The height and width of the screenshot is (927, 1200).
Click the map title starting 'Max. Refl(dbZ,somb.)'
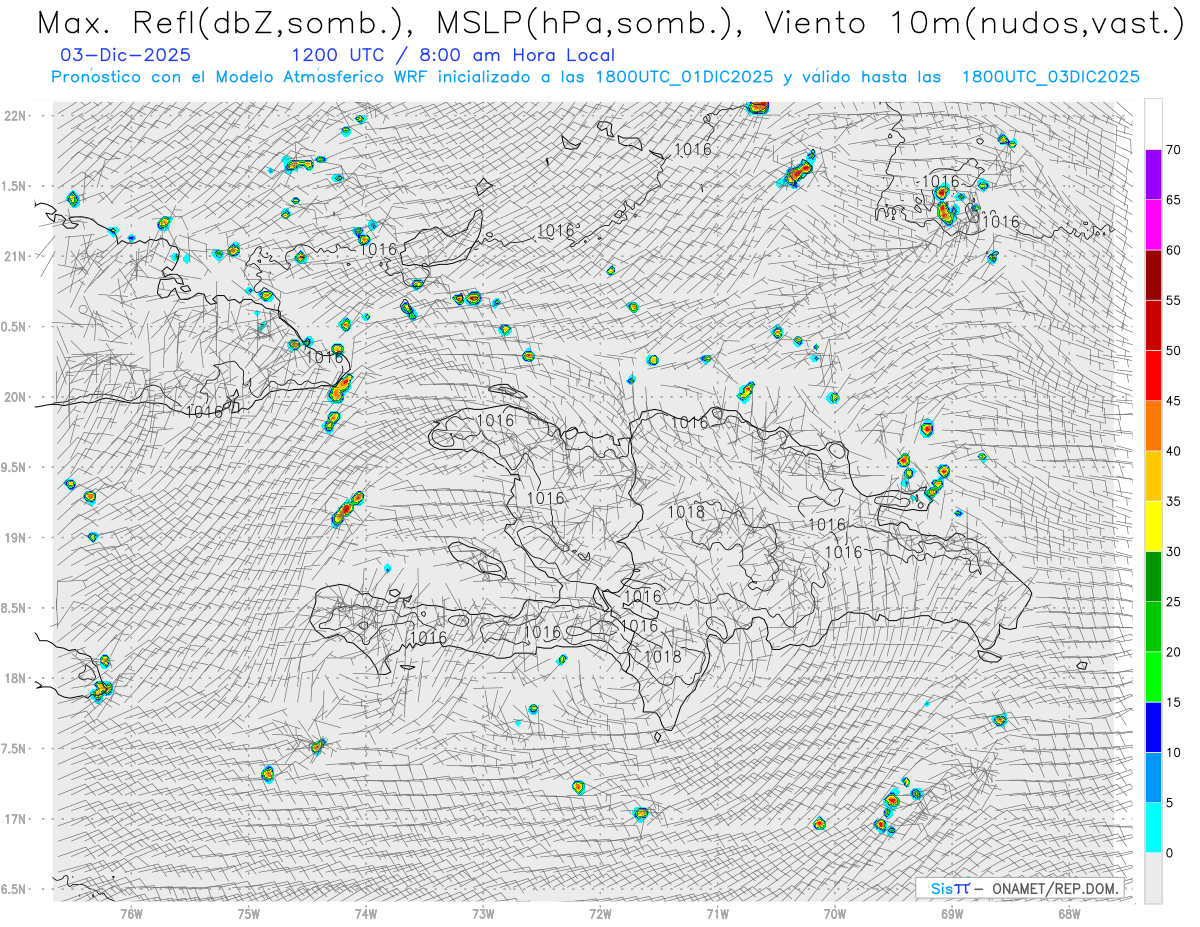pos(609,23)
